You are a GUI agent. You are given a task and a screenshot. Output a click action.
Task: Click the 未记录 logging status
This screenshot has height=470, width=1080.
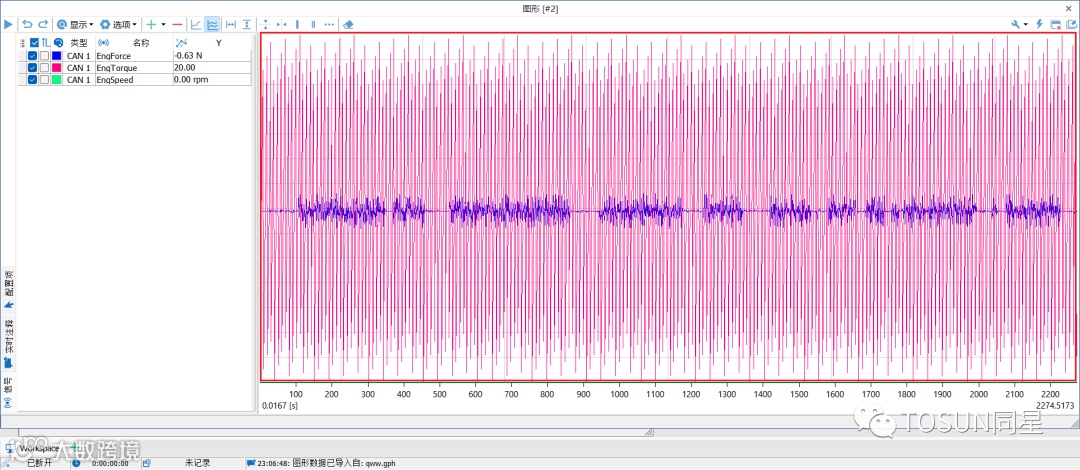tap(198, 463)
